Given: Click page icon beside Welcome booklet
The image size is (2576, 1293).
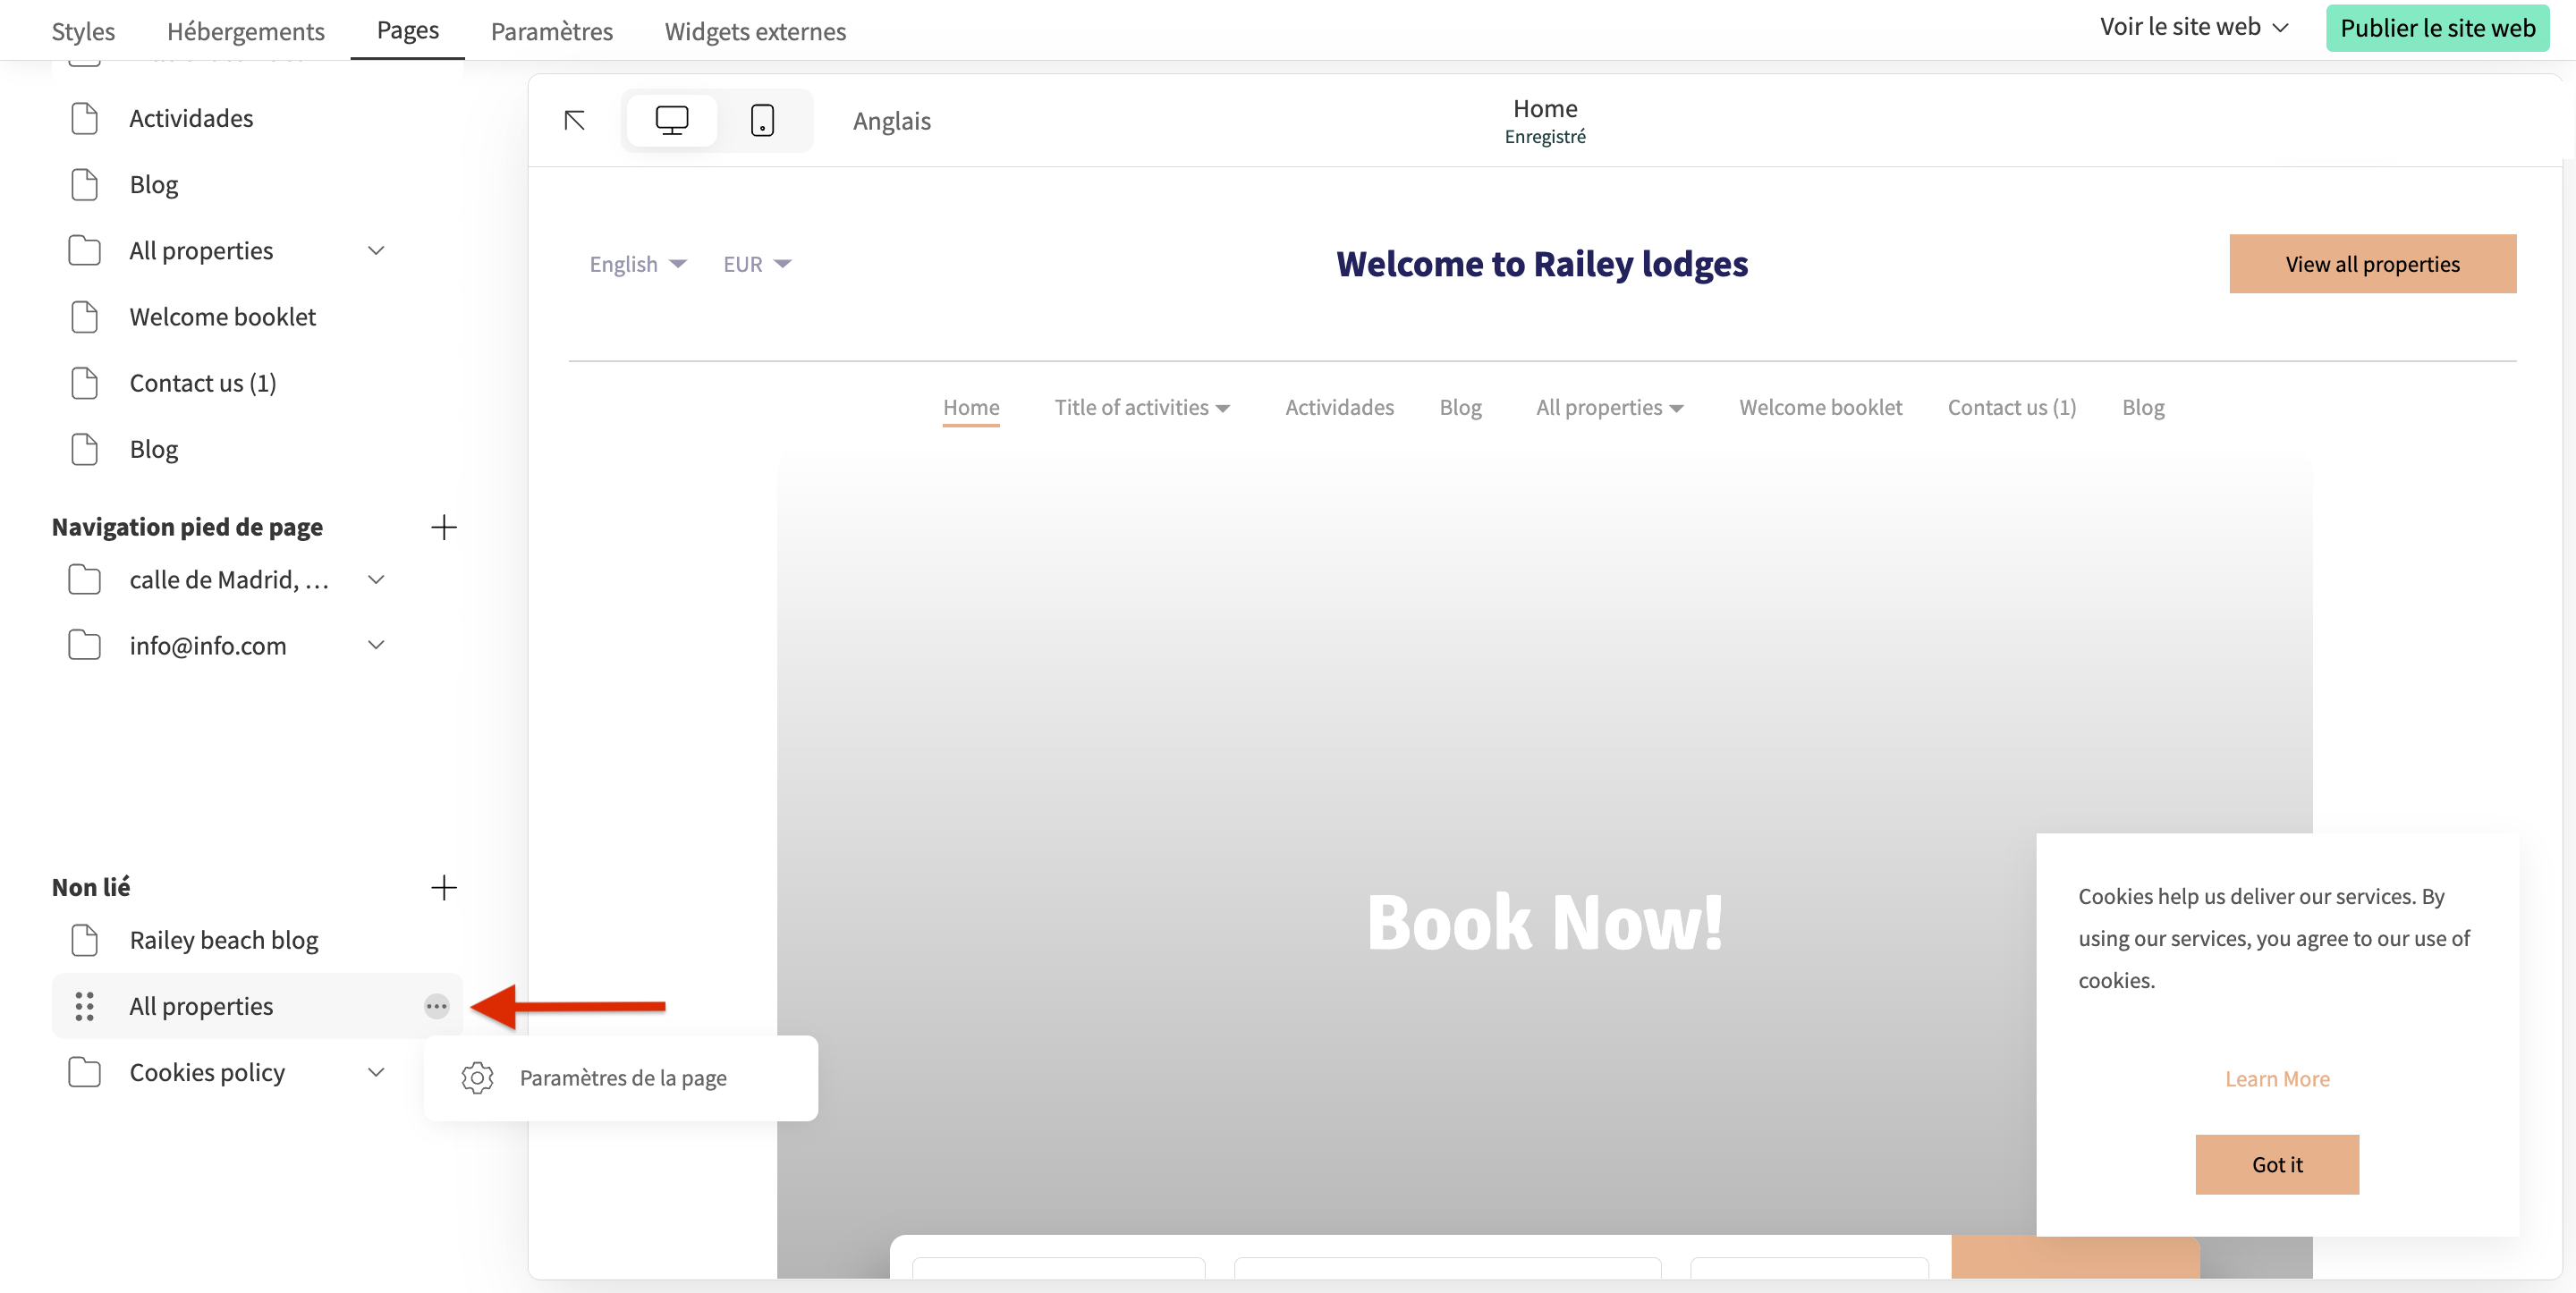Looking at the screenshot, I should [x=85, y=317].
